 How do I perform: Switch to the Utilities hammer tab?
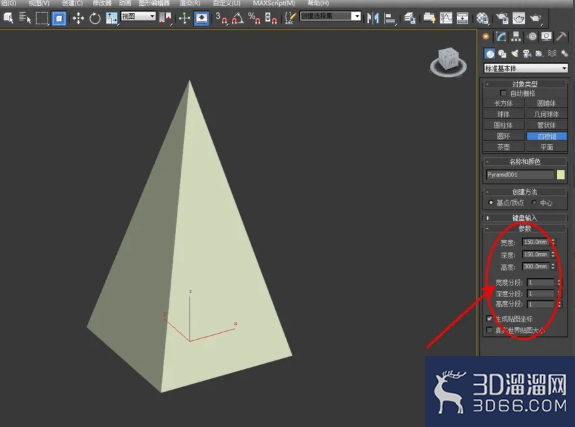[x=561, y=36]
